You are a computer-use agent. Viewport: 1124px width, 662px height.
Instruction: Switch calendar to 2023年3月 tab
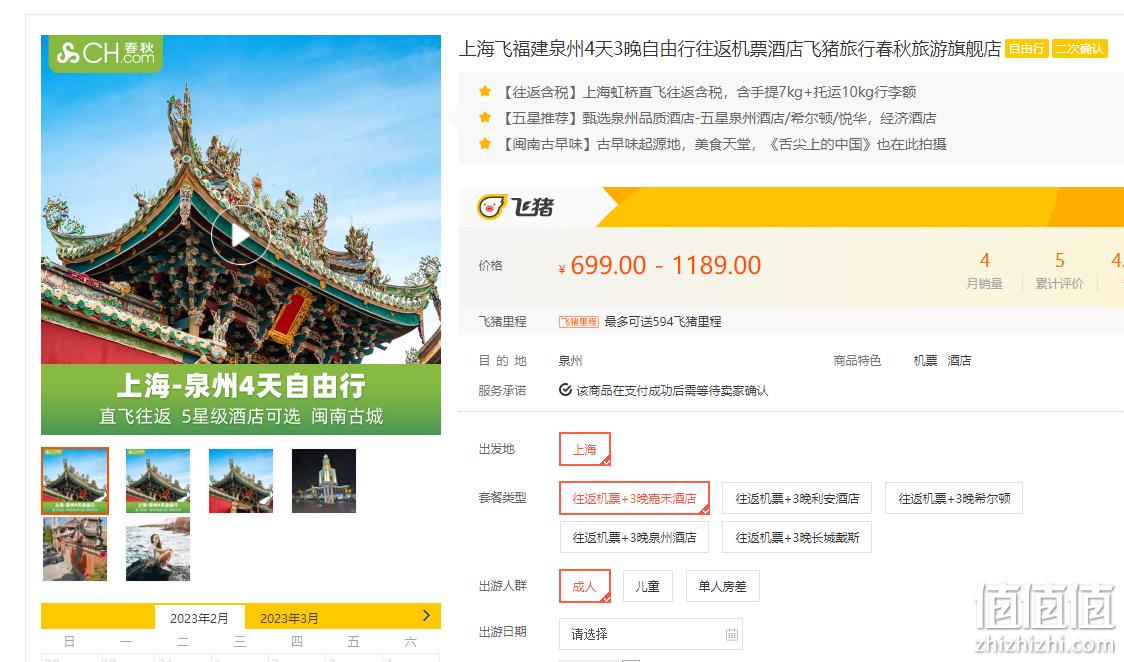(x=289, y=618)
